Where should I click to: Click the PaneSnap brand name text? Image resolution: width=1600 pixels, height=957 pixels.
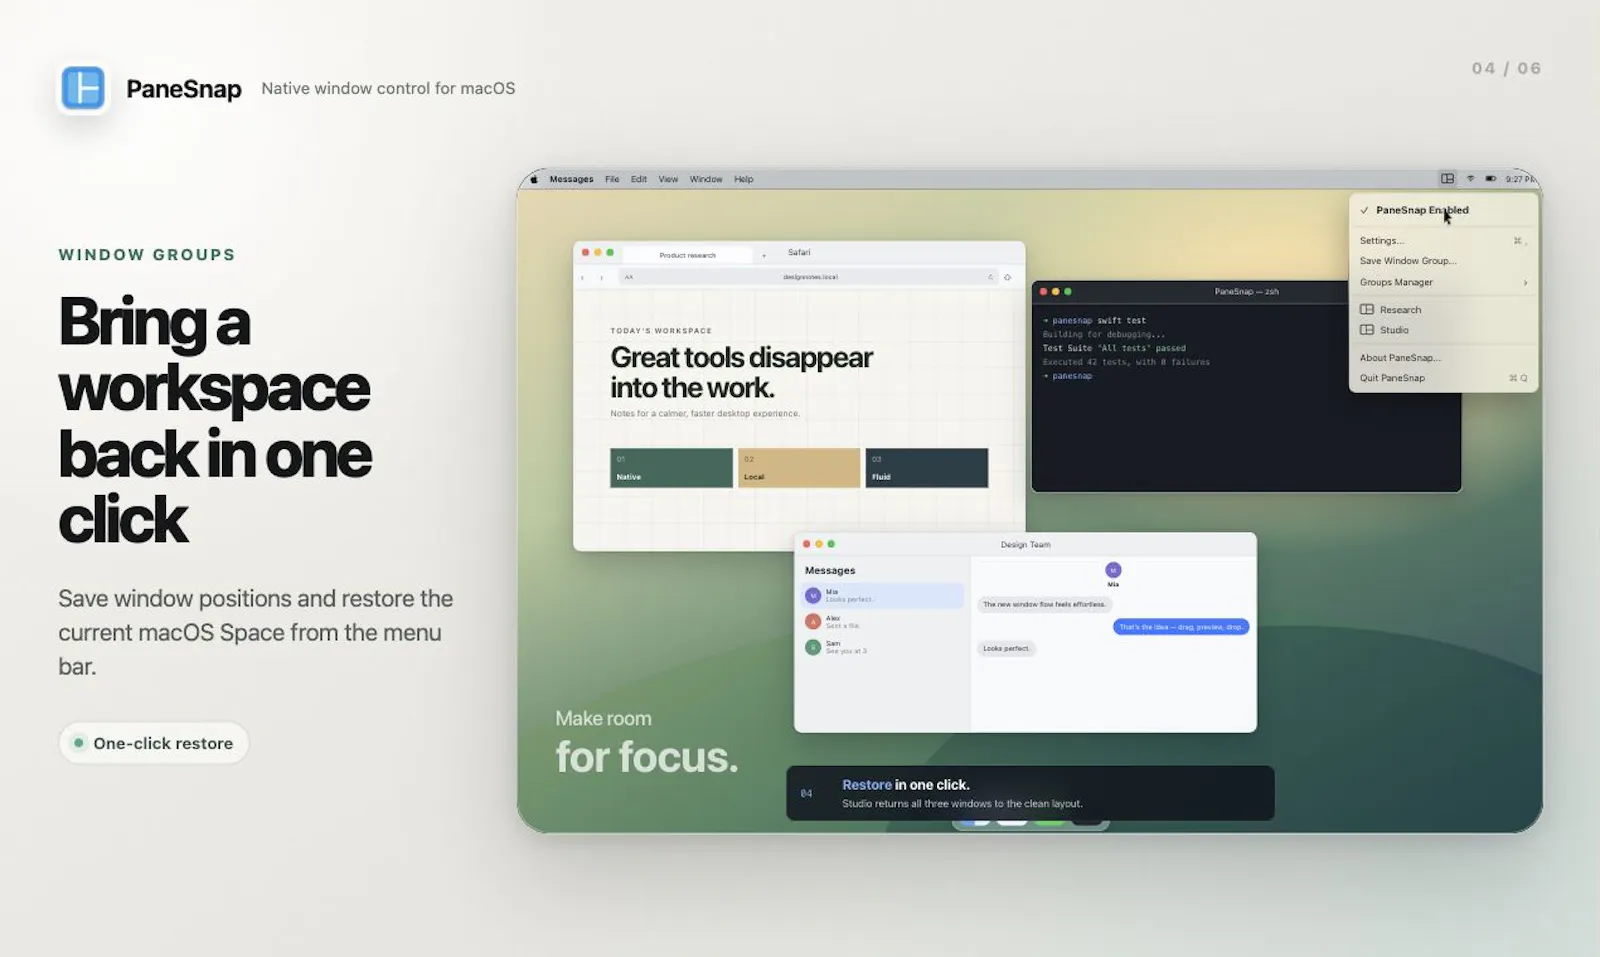coord(184,89)
